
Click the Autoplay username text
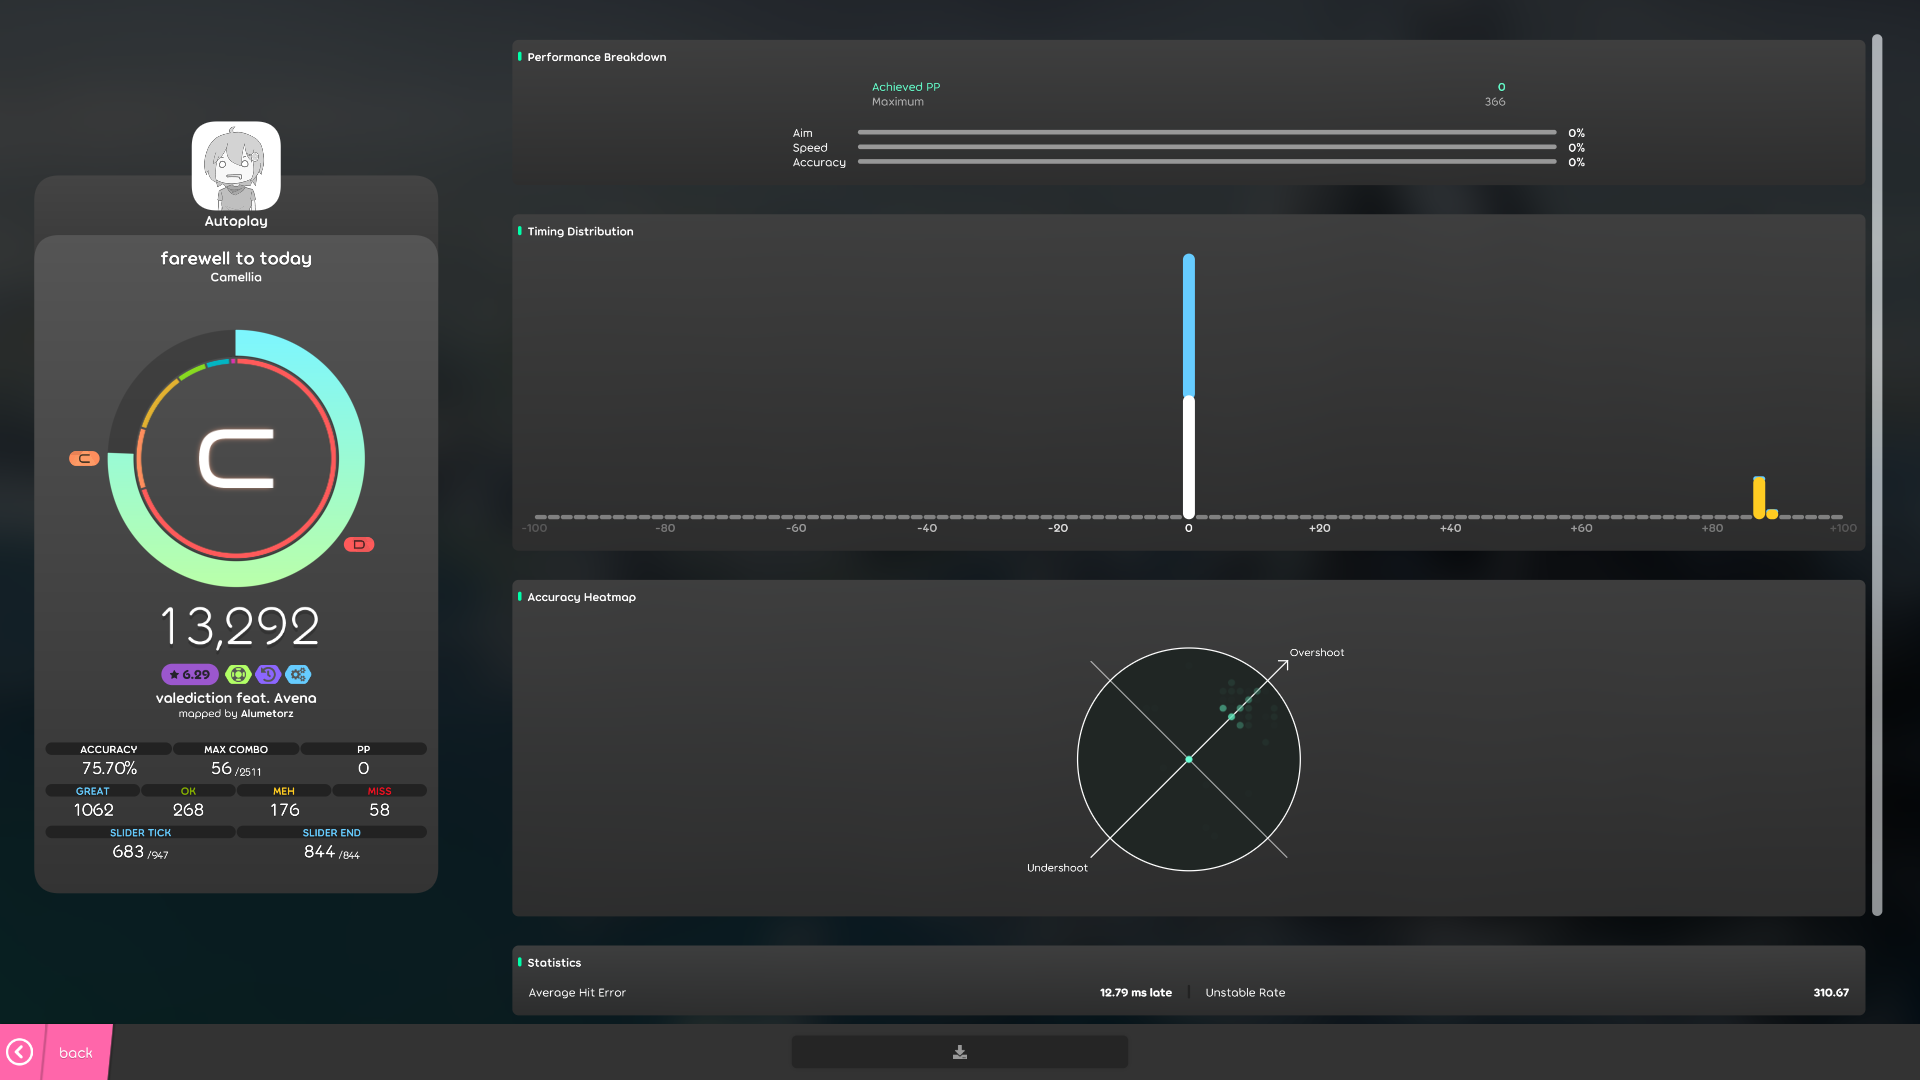click(236, 221)
